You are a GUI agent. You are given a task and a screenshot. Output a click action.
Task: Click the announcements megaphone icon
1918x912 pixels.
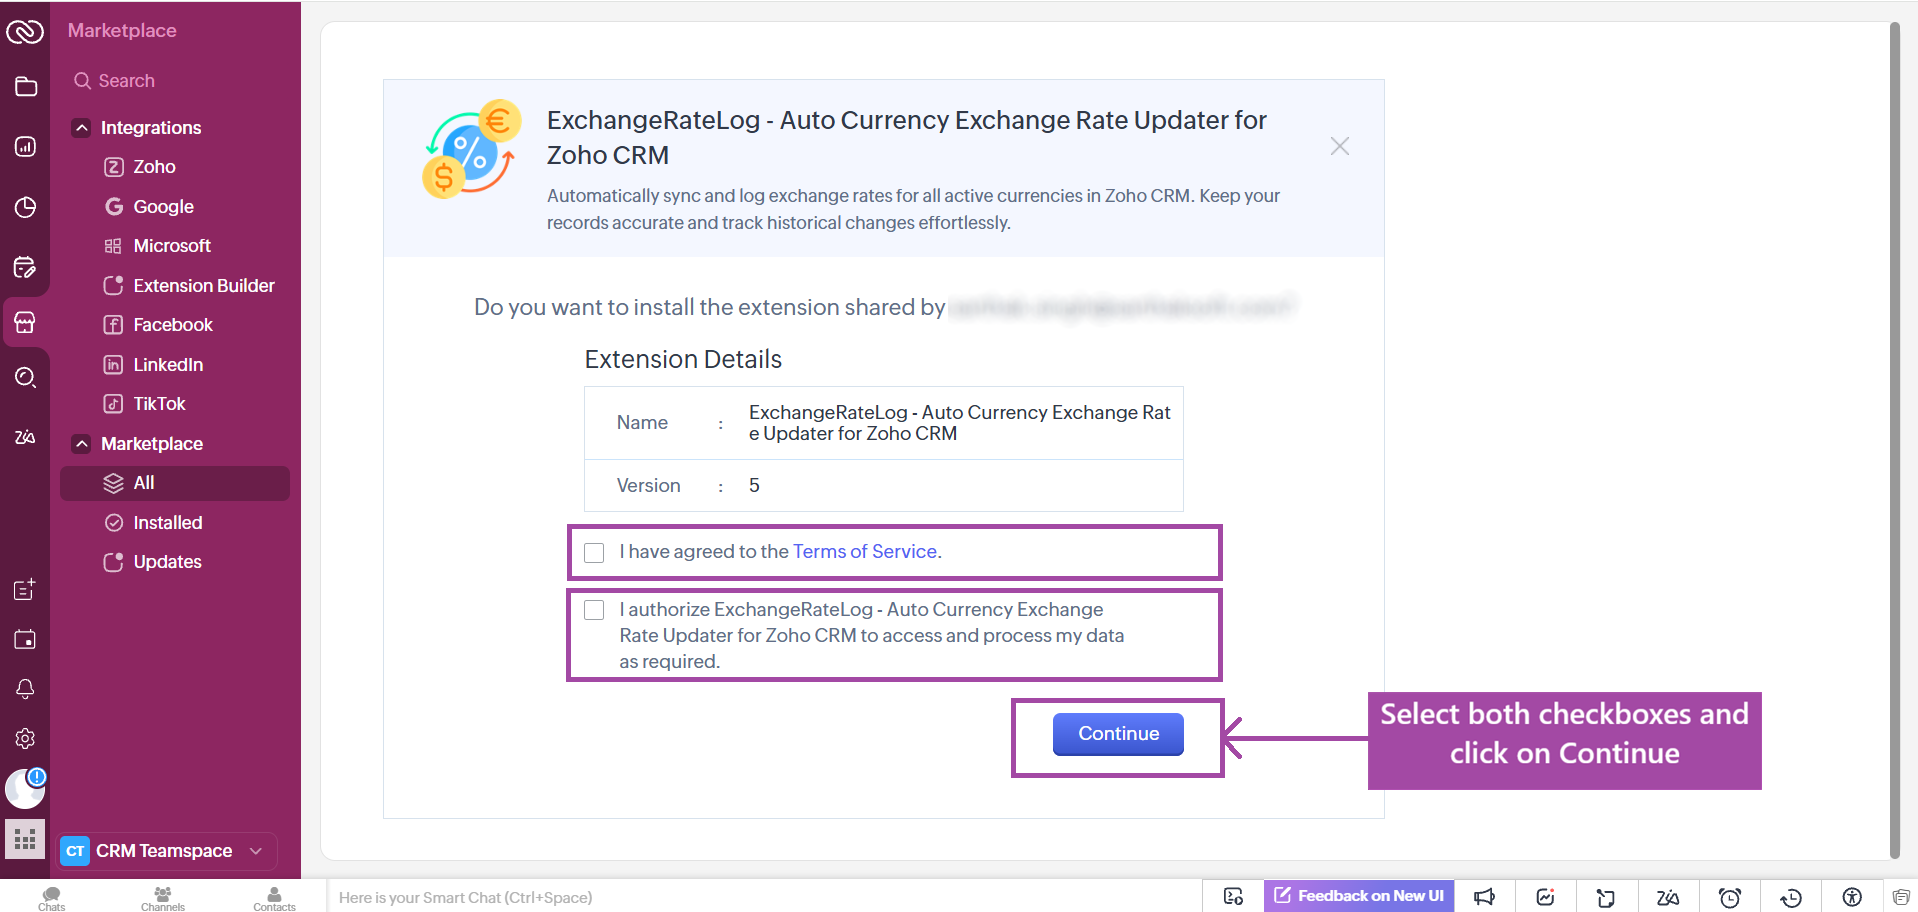coord(1484,897)
